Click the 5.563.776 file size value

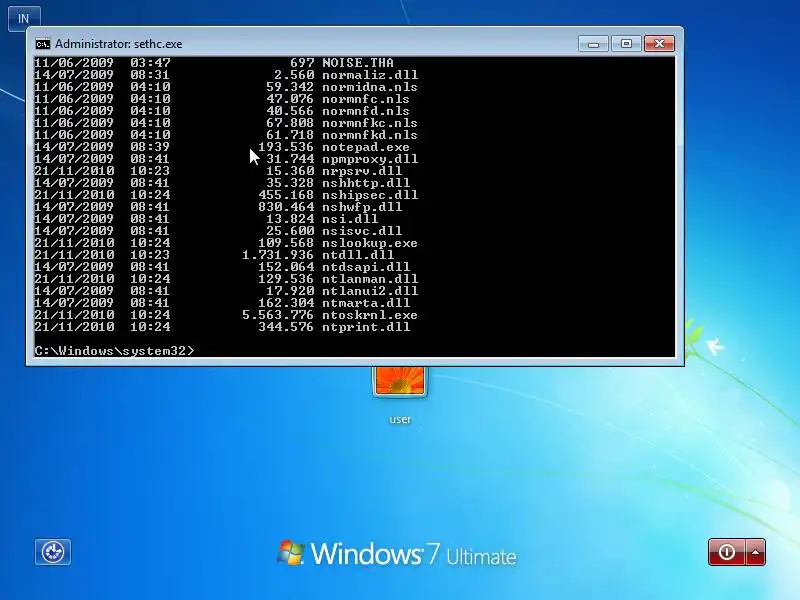click(278, 315)
